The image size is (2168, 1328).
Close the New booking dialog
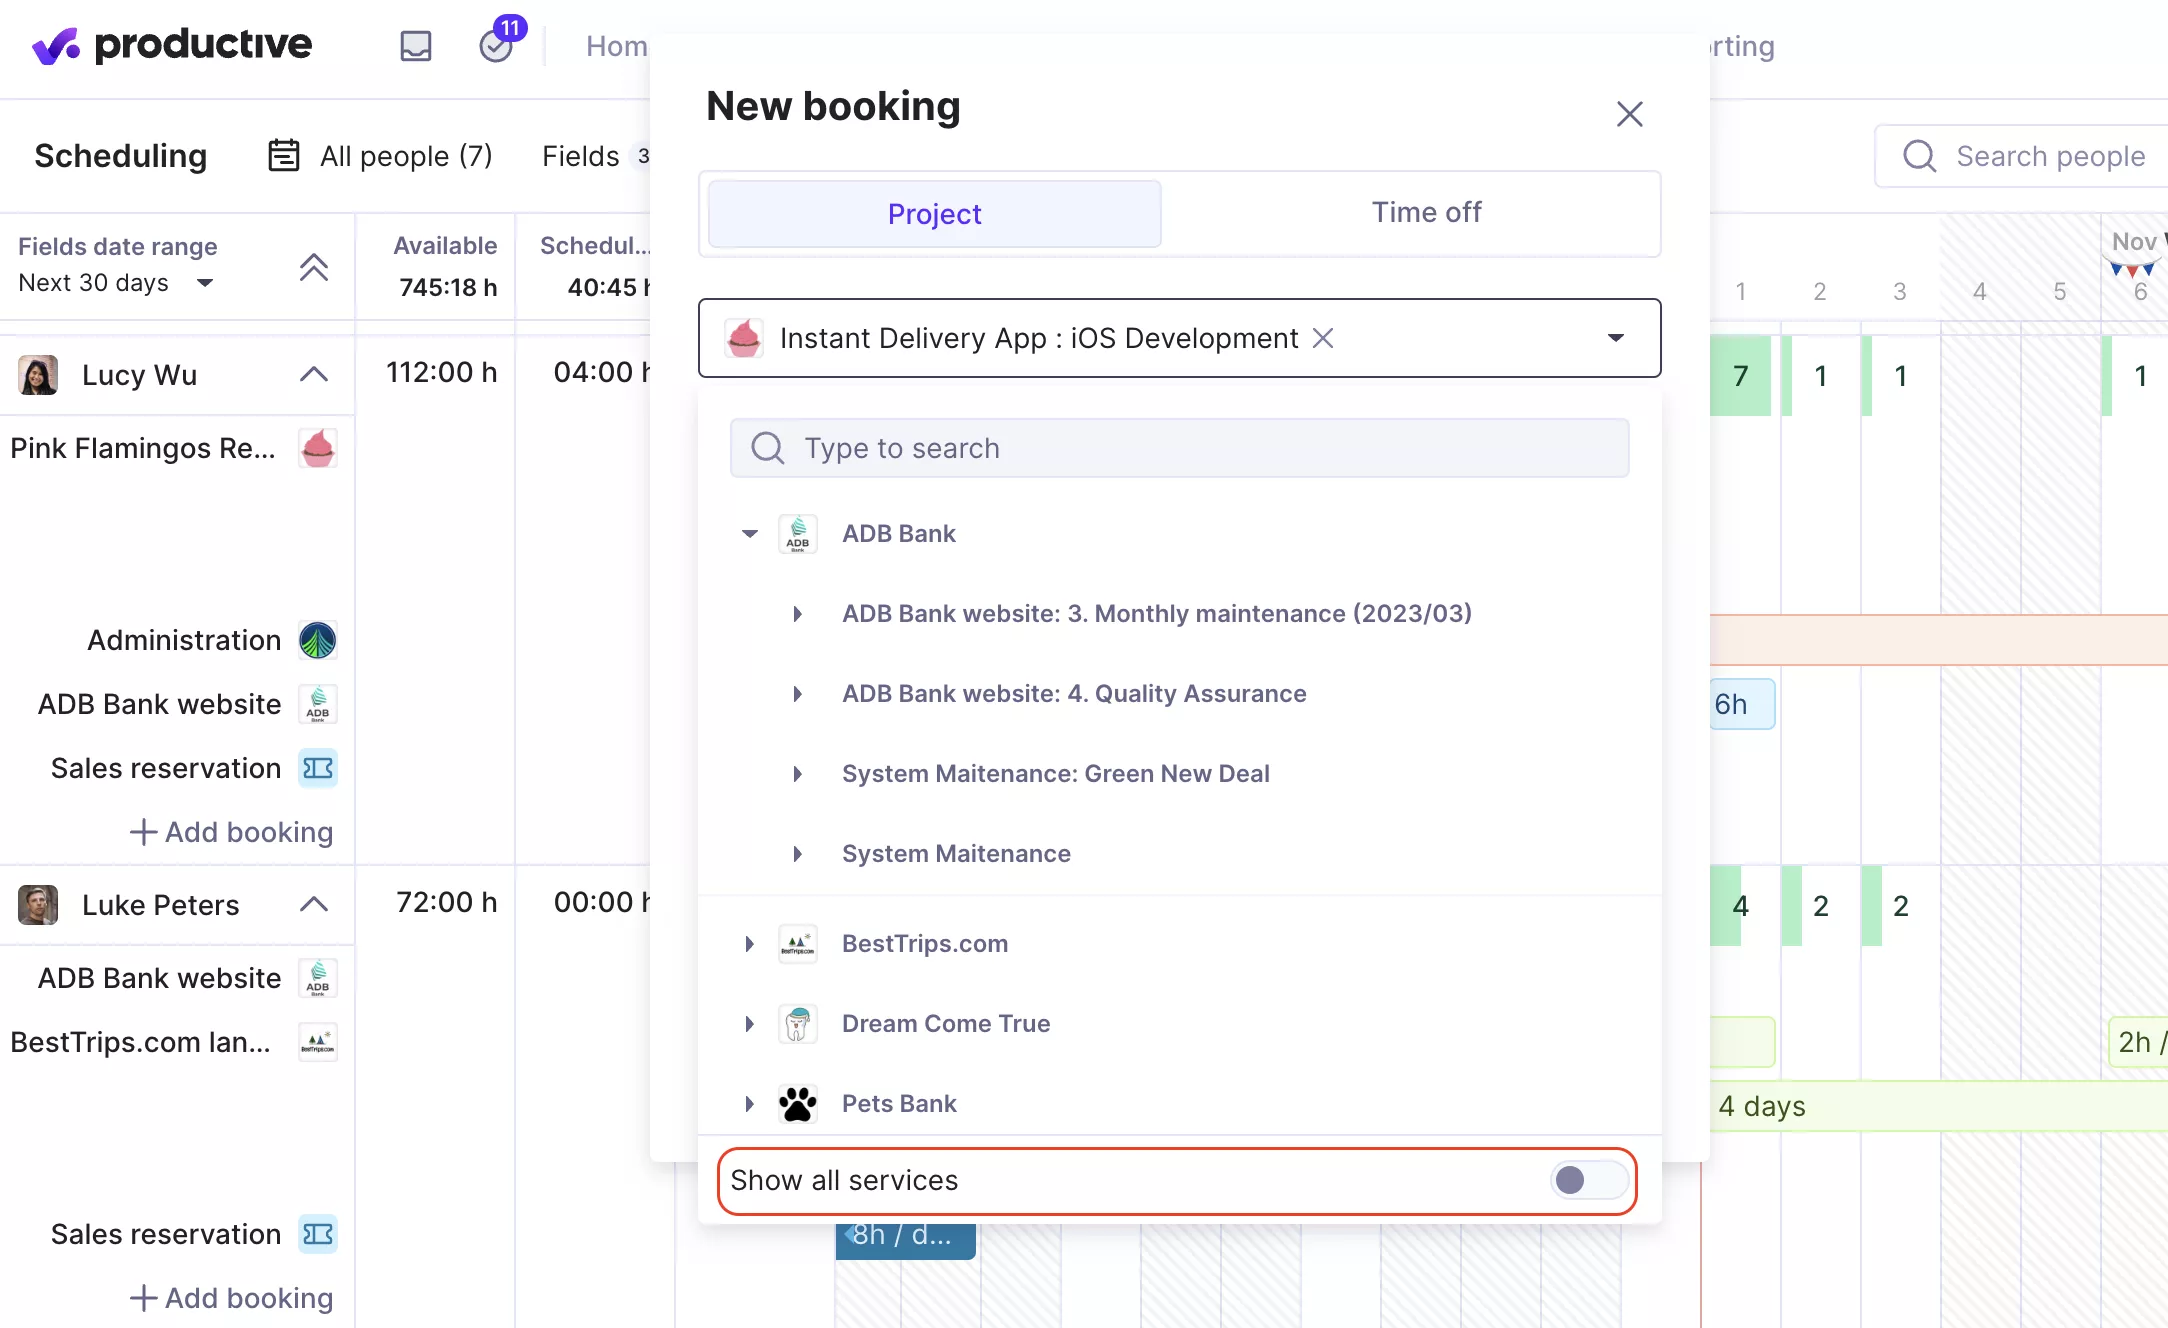tap(1630, 114)
